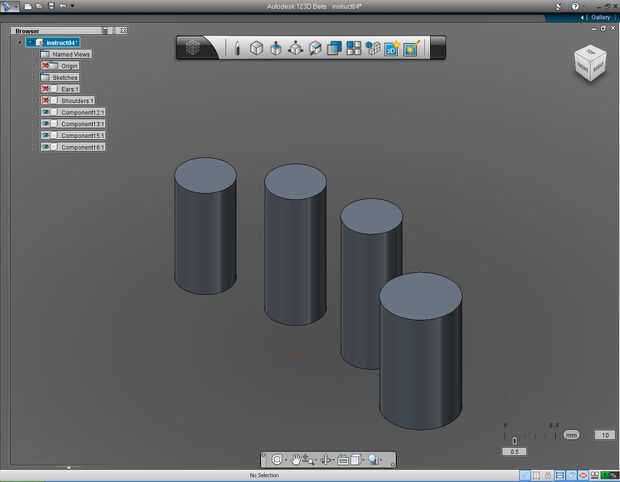620x482 pixels.
Task: Open the Extrude/Create tool icon
Action: [x=276, y=48]
